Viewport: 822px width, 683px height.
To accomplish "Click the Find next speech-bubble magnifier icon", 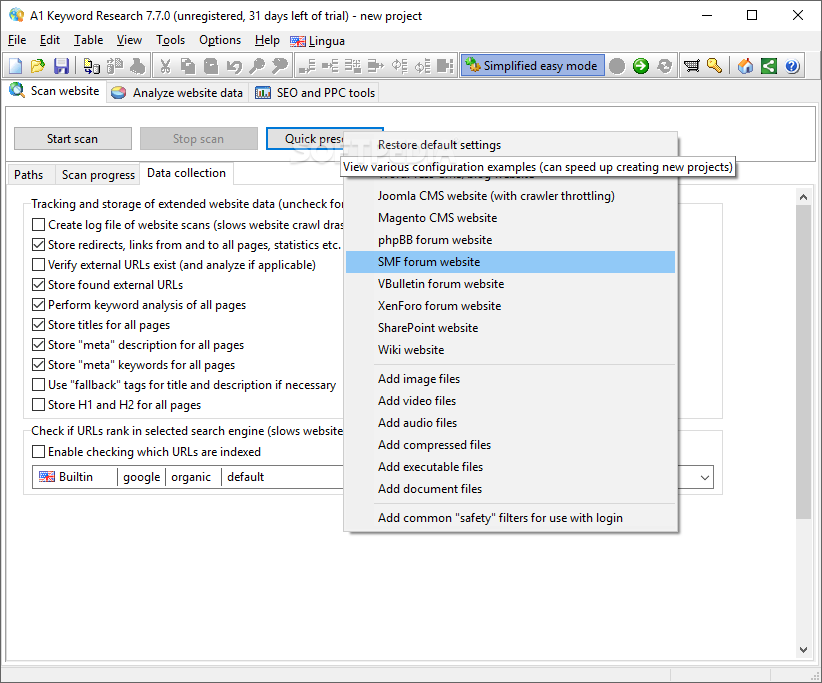I will [x=280, y=66].
